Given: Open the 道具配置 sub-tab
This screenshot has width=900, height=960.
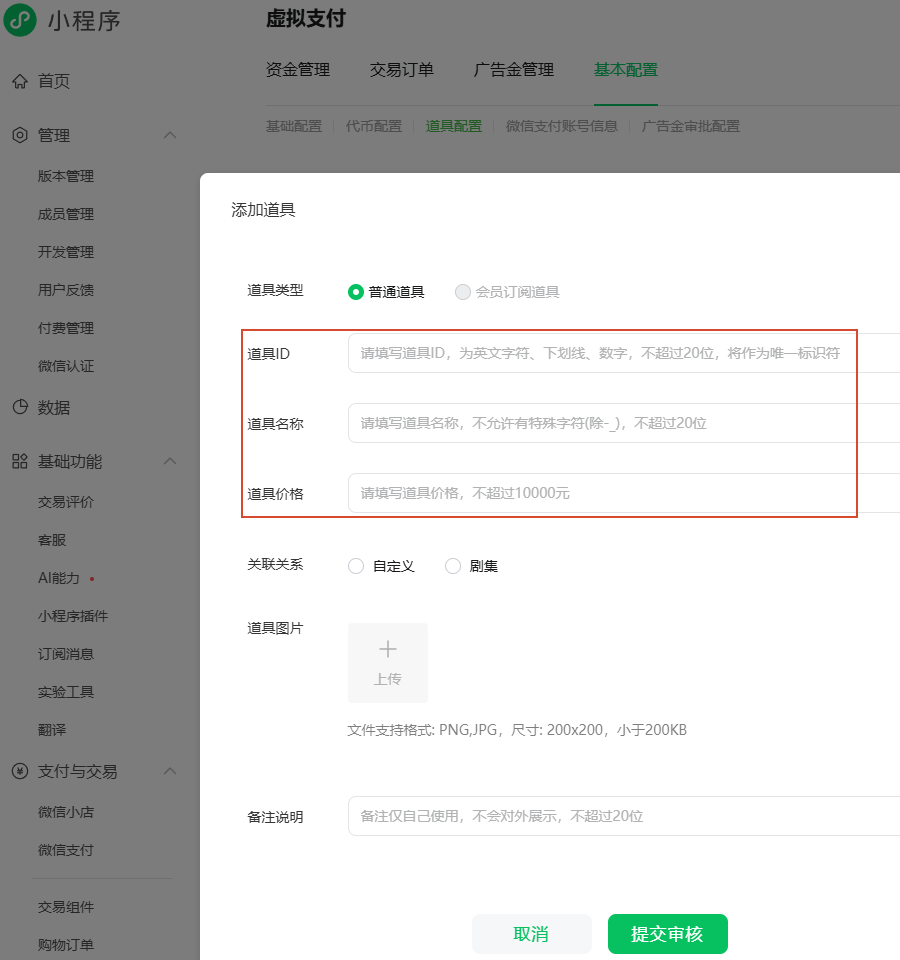Looking at the screenshot, I should (454, 126).
